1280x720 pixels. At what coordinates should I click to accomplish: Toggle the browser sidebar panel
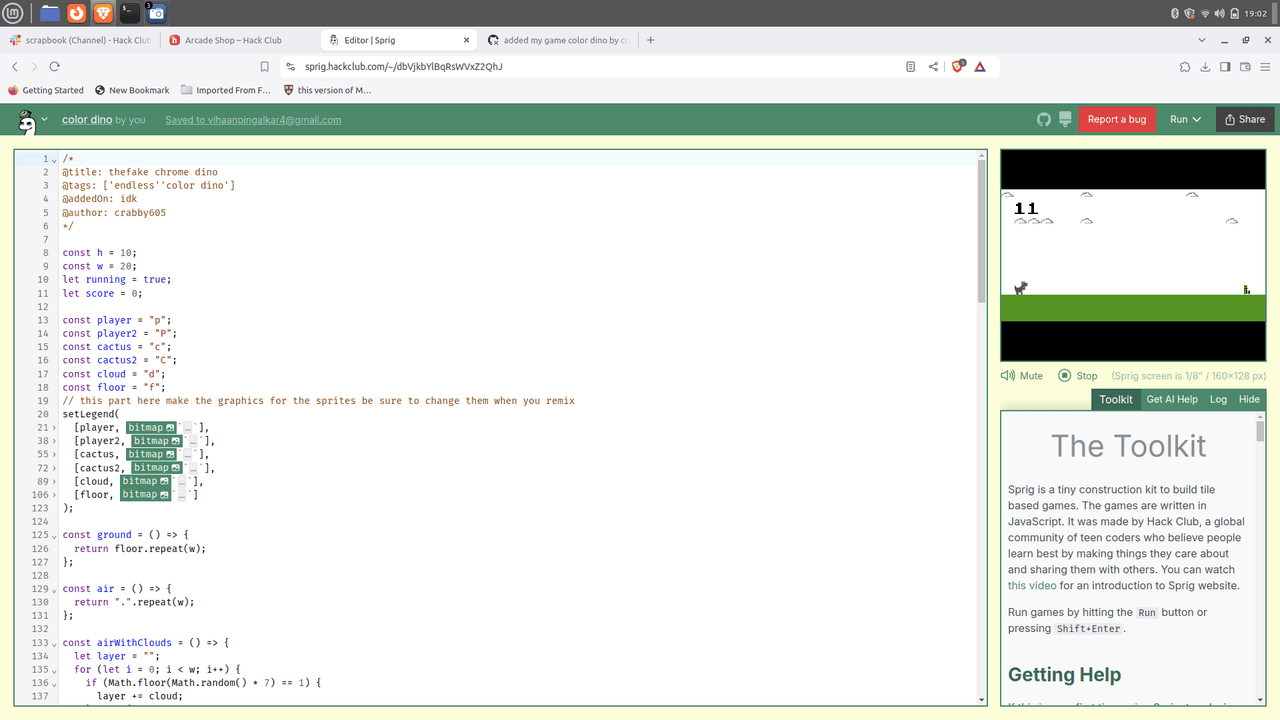coord(1225,67)
